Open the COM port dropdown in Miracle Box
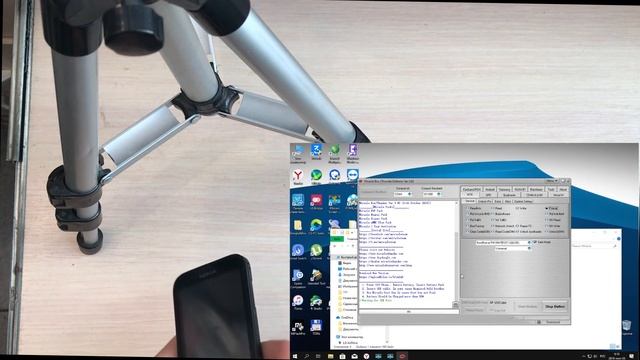640x360 pixels. 403,194
